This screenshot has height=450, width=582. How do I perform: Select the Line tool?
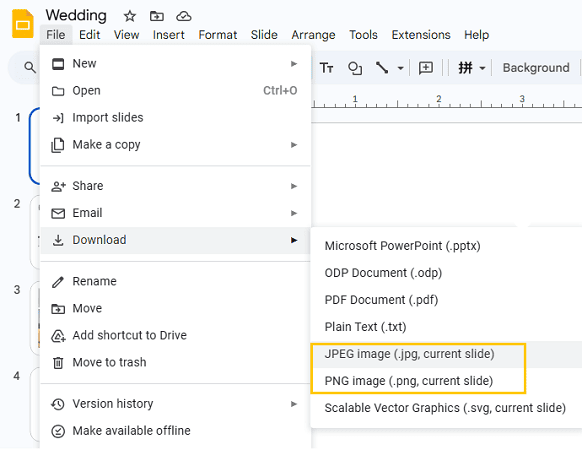tap(382, 68)
